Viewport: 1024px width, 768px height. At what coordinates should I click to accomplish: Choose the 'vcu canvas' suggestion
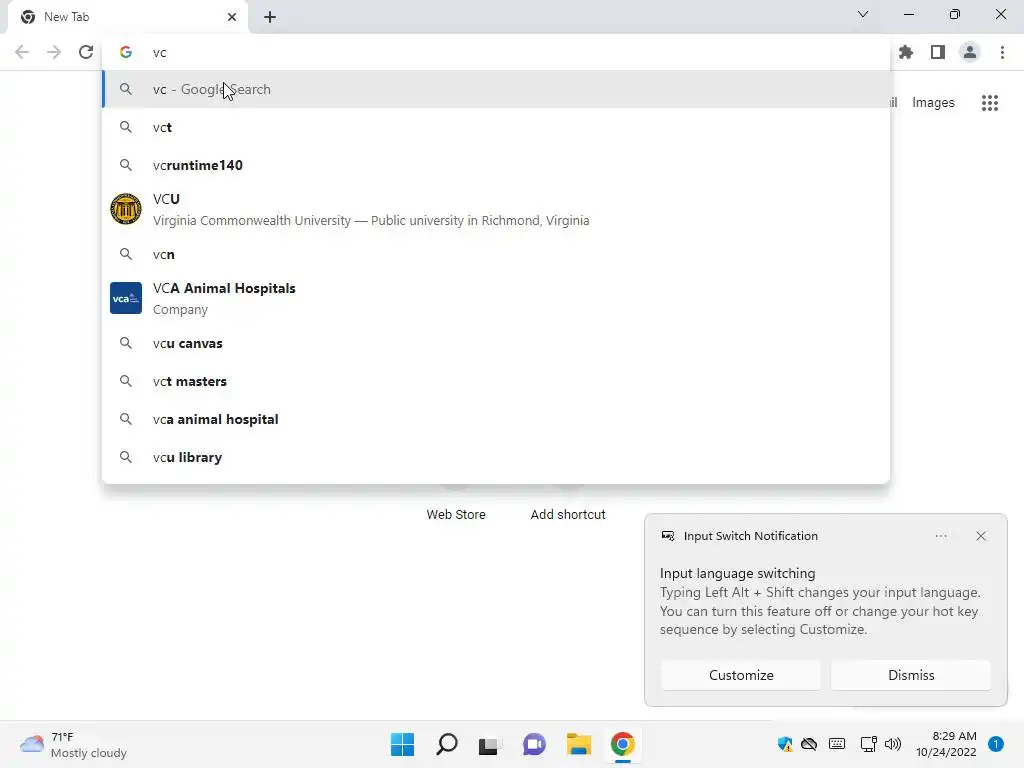click(496, 344)
